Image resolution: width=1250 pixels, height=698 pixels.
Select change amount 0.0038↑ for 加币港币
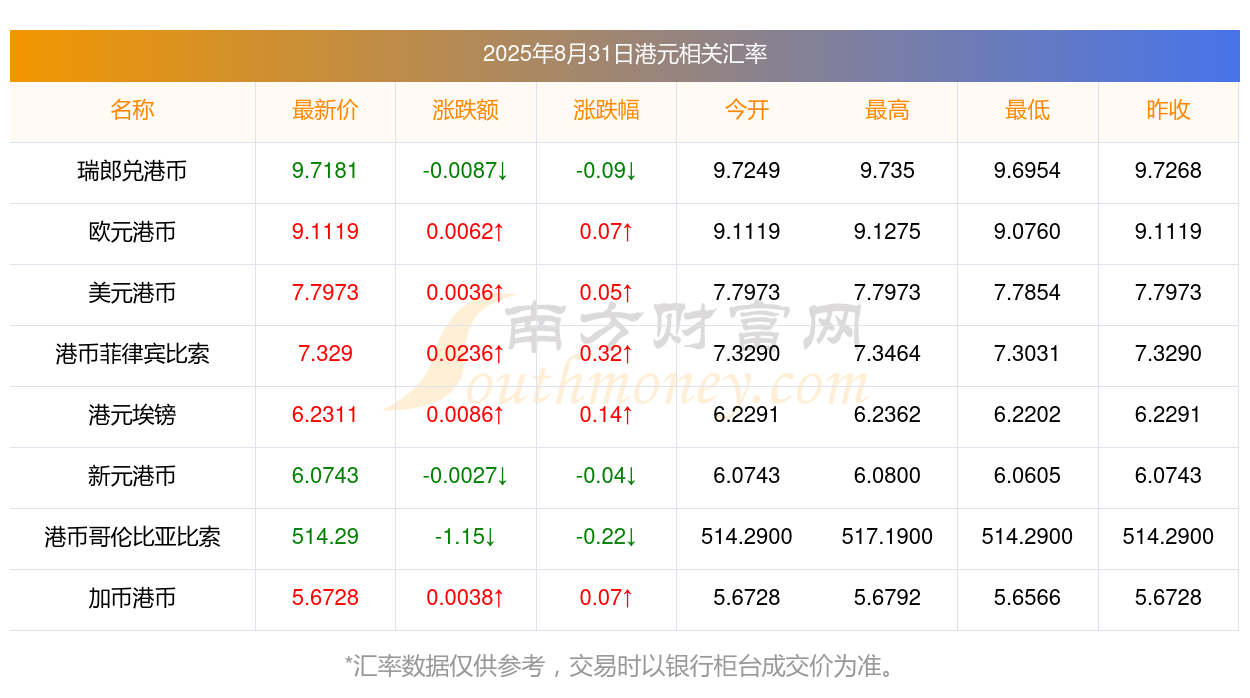coord(466,598)
